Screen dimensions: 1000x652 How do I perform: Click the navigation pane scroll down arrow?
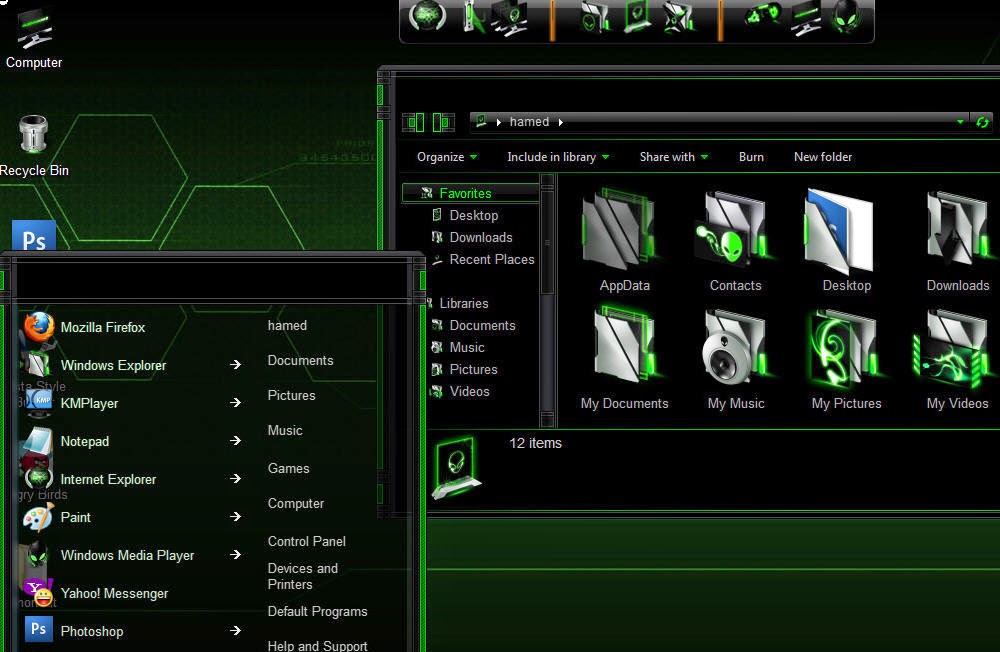[x=547, y=419]
